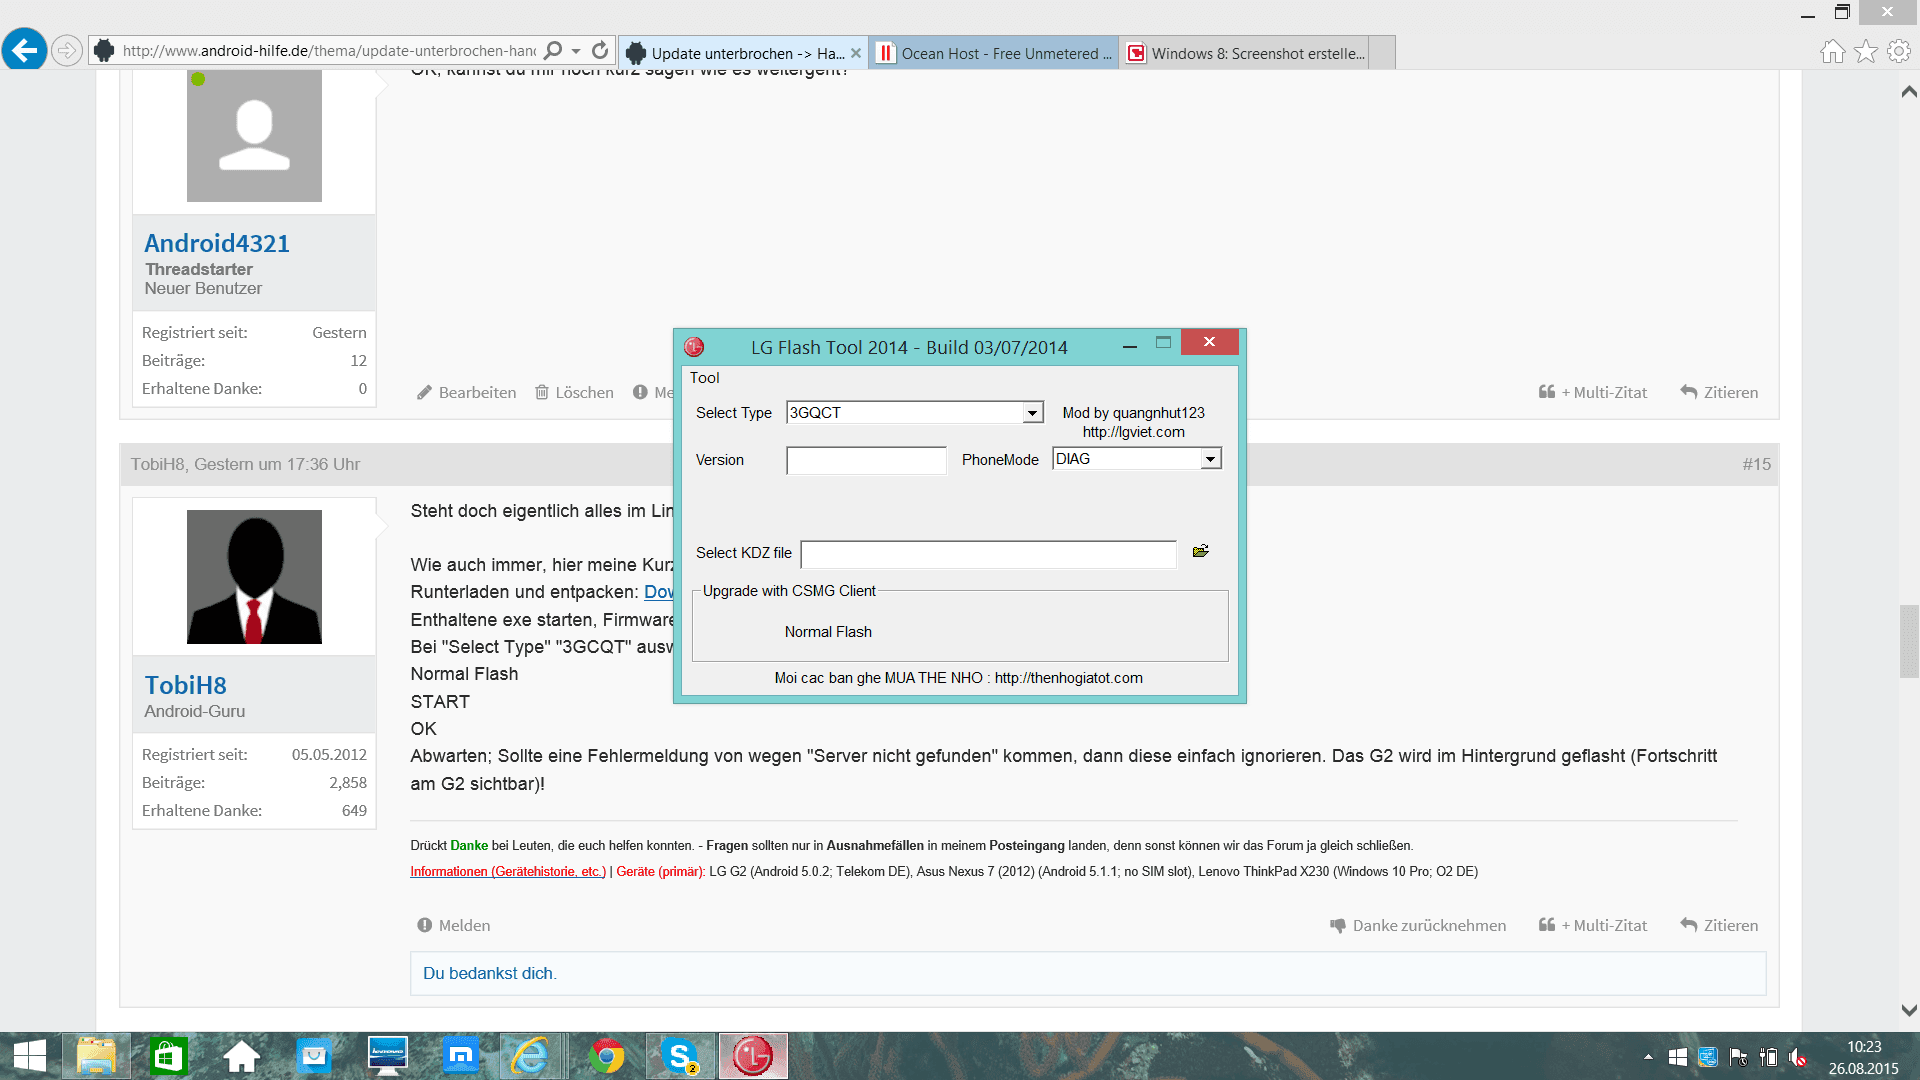Click + Multi-Zitat on TobiH8's post
This screenshot has height=1080, width=1920.
coord(1593,925)
